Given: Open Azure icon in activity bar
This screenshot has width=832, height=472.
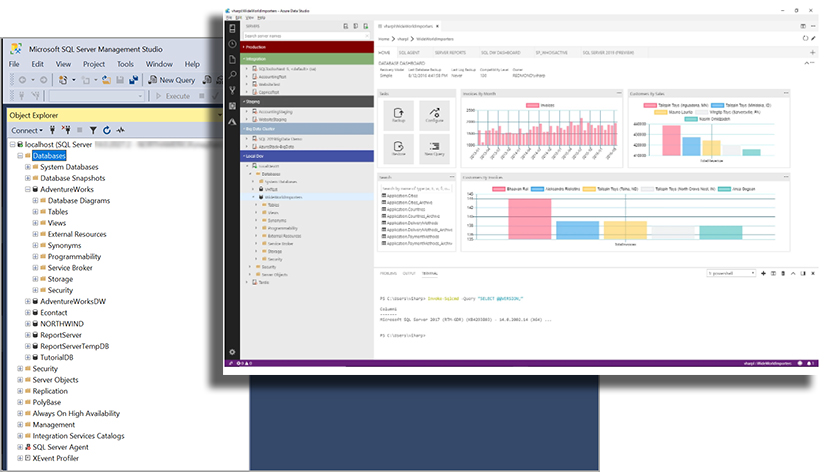Looking at the screenshot, I should [232, 121].
